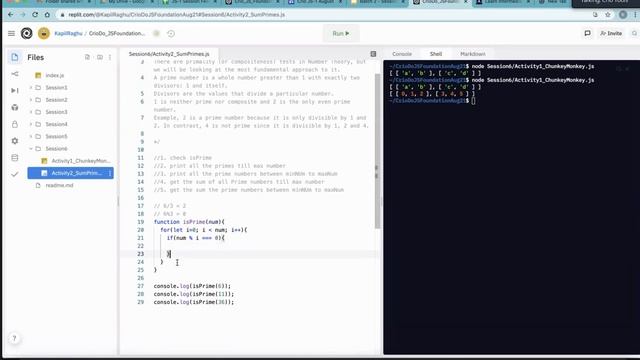This screenshot has height=360, width=640.
Task: Click the Files panel heading
Action: coord(36,58)
